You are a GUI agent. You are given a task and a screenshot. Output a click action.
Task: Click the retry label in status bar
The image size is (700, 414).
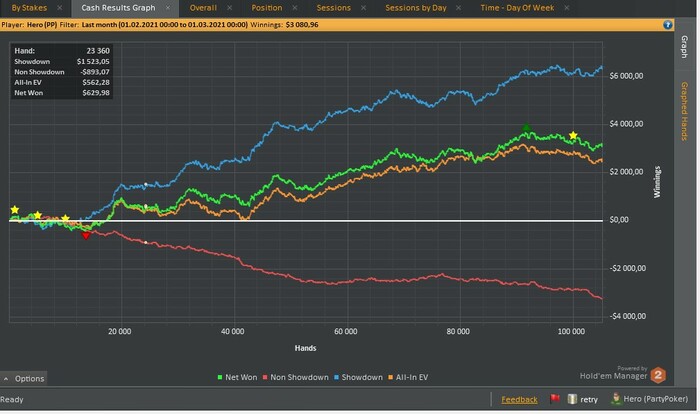coord(589,399)
